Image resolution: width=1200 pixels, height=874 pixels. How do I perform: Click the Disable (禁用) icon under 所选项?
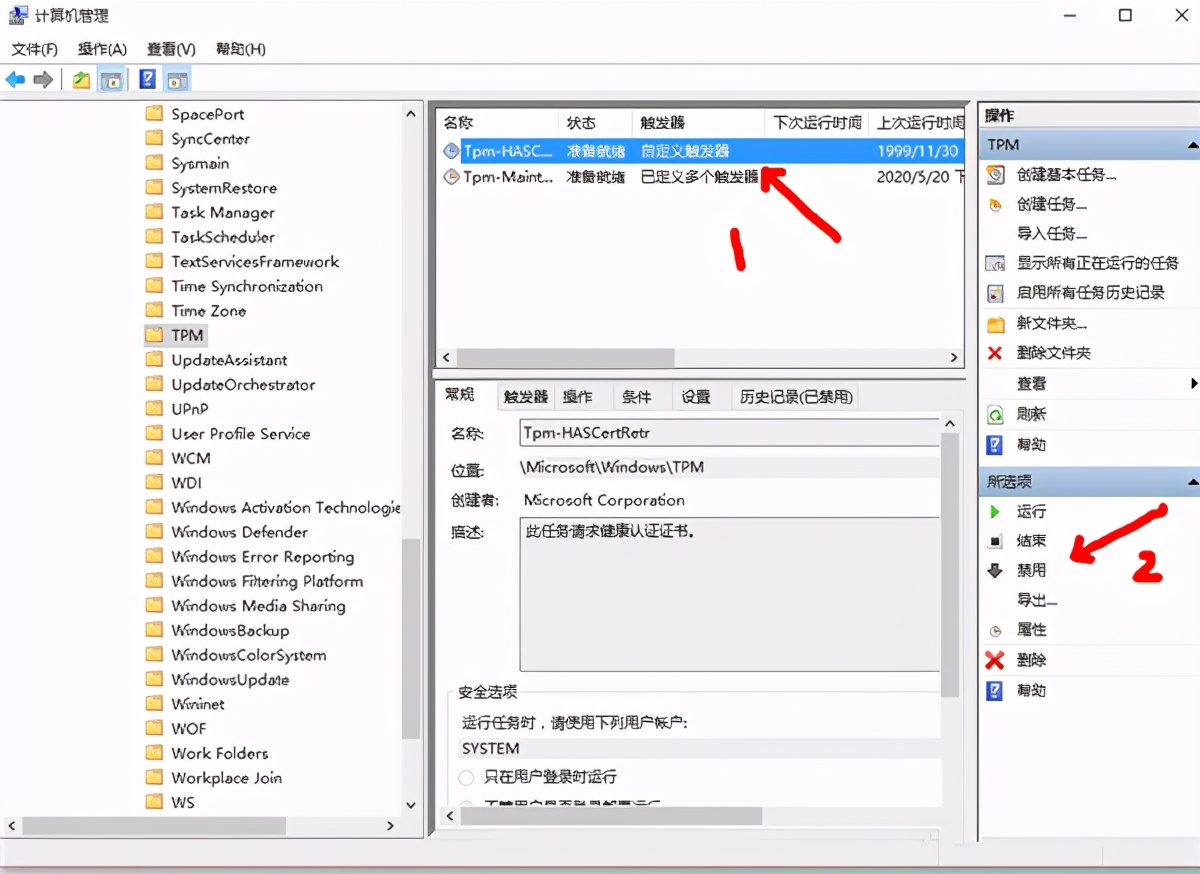pos(996,570)
